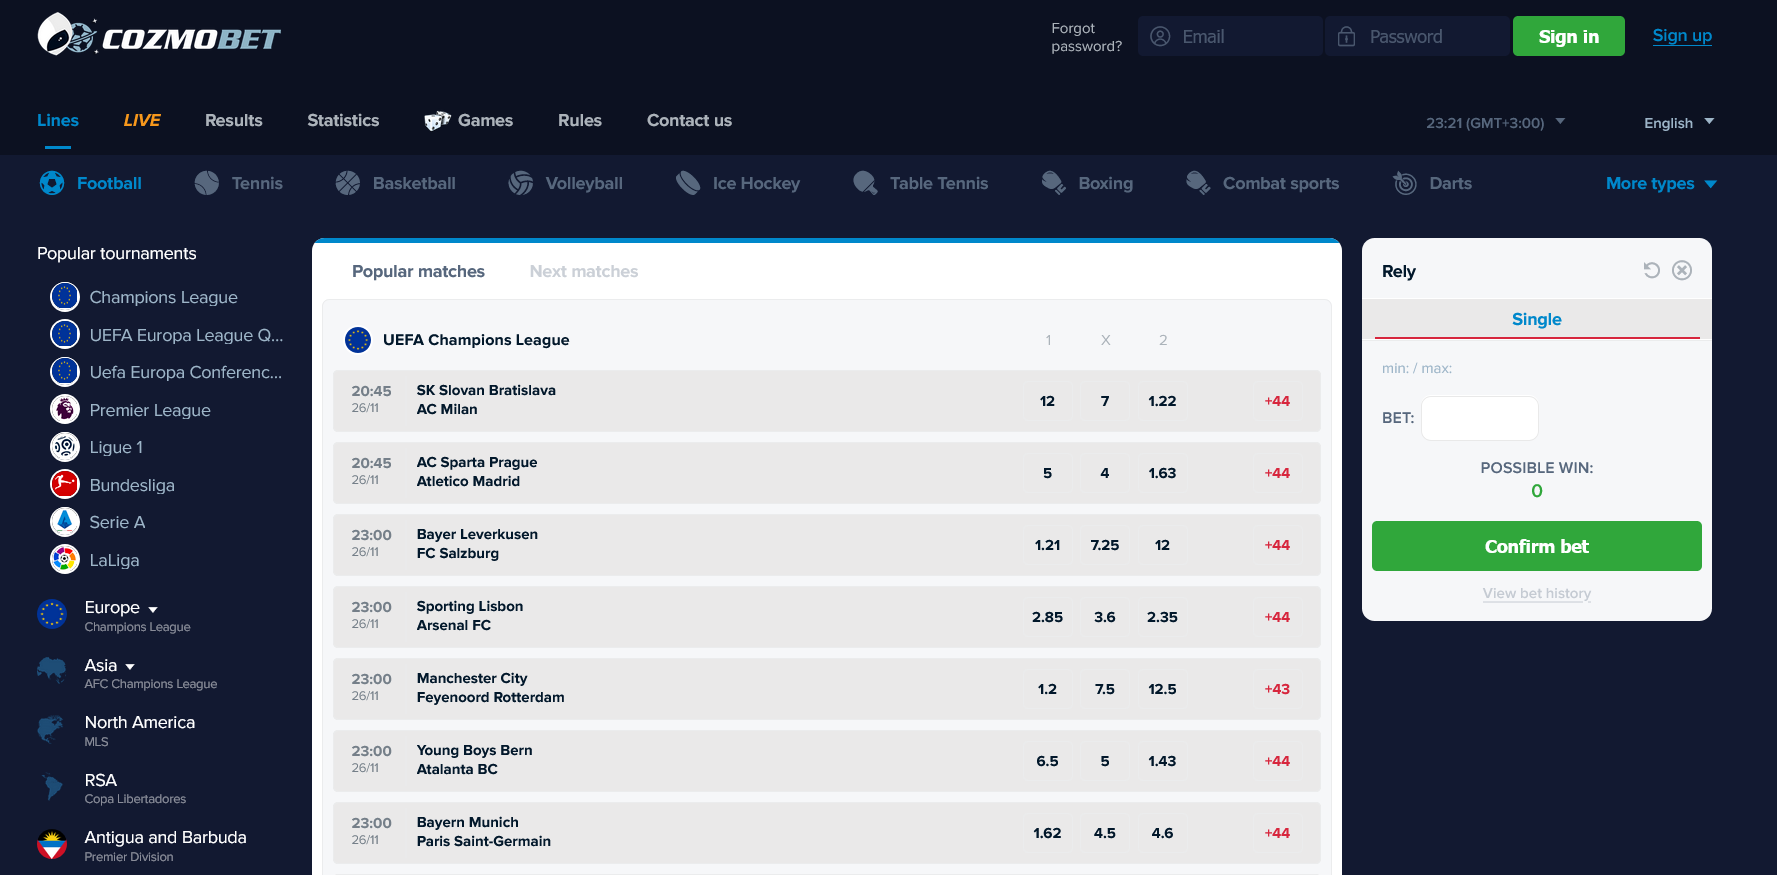Reset the bet slip with refresh icon
Screen dimensions: 1777x875
(x=1651, y=270)
